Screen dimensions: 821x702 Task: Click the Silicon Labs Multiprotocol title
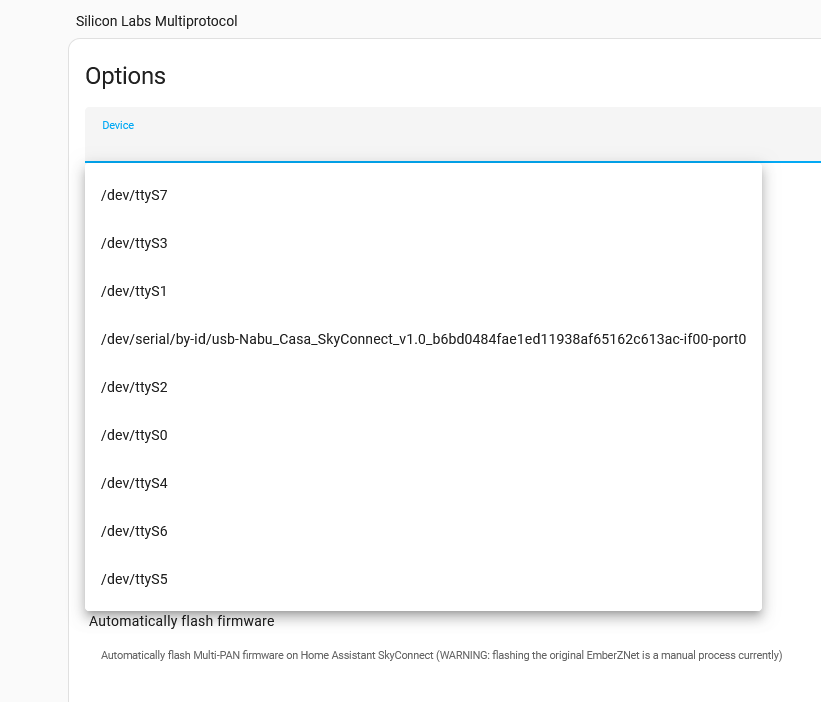157,21
